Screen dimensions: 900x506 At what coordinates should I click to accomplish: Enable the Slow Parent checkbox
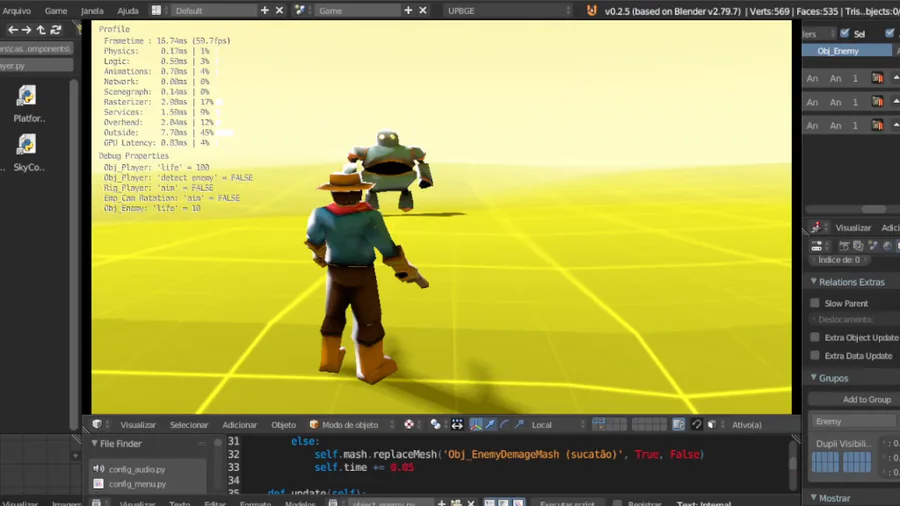pos(814,303)
